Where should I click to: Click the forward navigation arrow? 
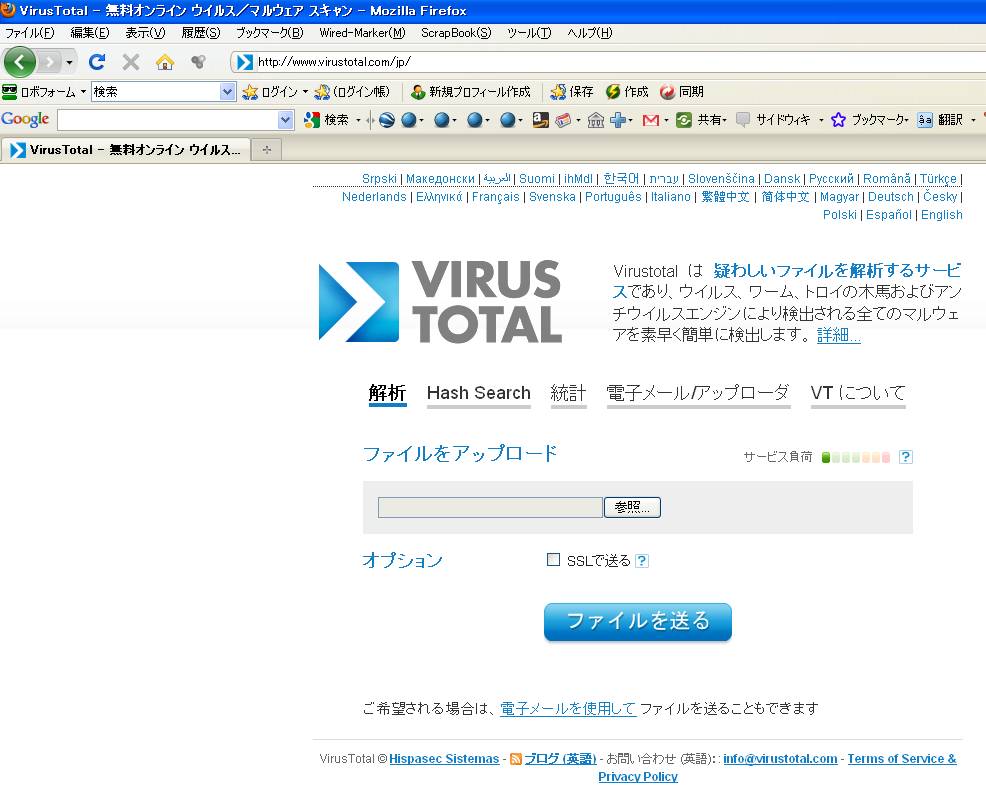pos(49,62)
